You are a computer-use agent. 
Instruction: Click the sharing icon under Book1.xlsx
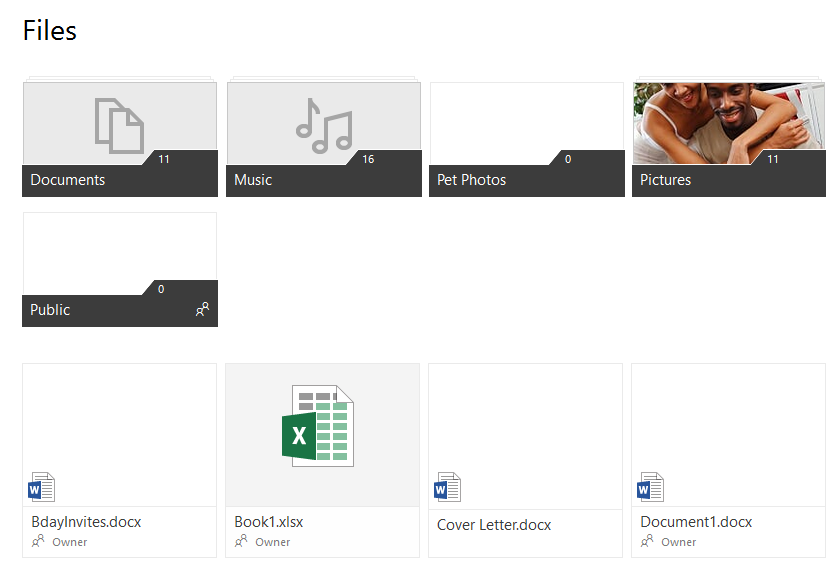[x=241, y=541]
